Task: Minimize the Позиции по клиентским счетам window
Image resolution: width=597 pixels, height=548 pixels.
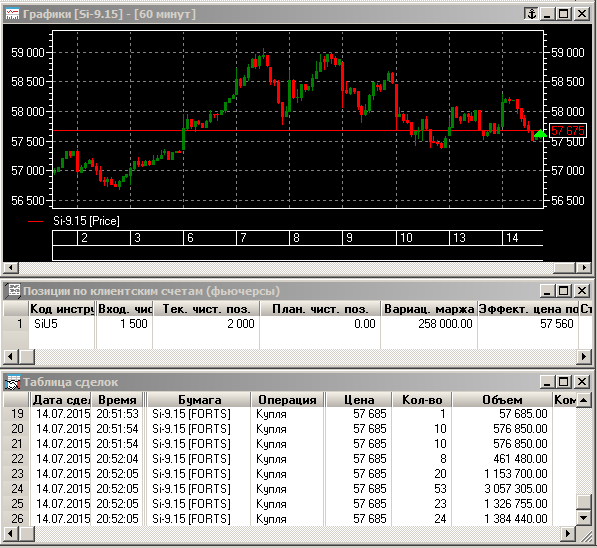Action: (548, 291)
